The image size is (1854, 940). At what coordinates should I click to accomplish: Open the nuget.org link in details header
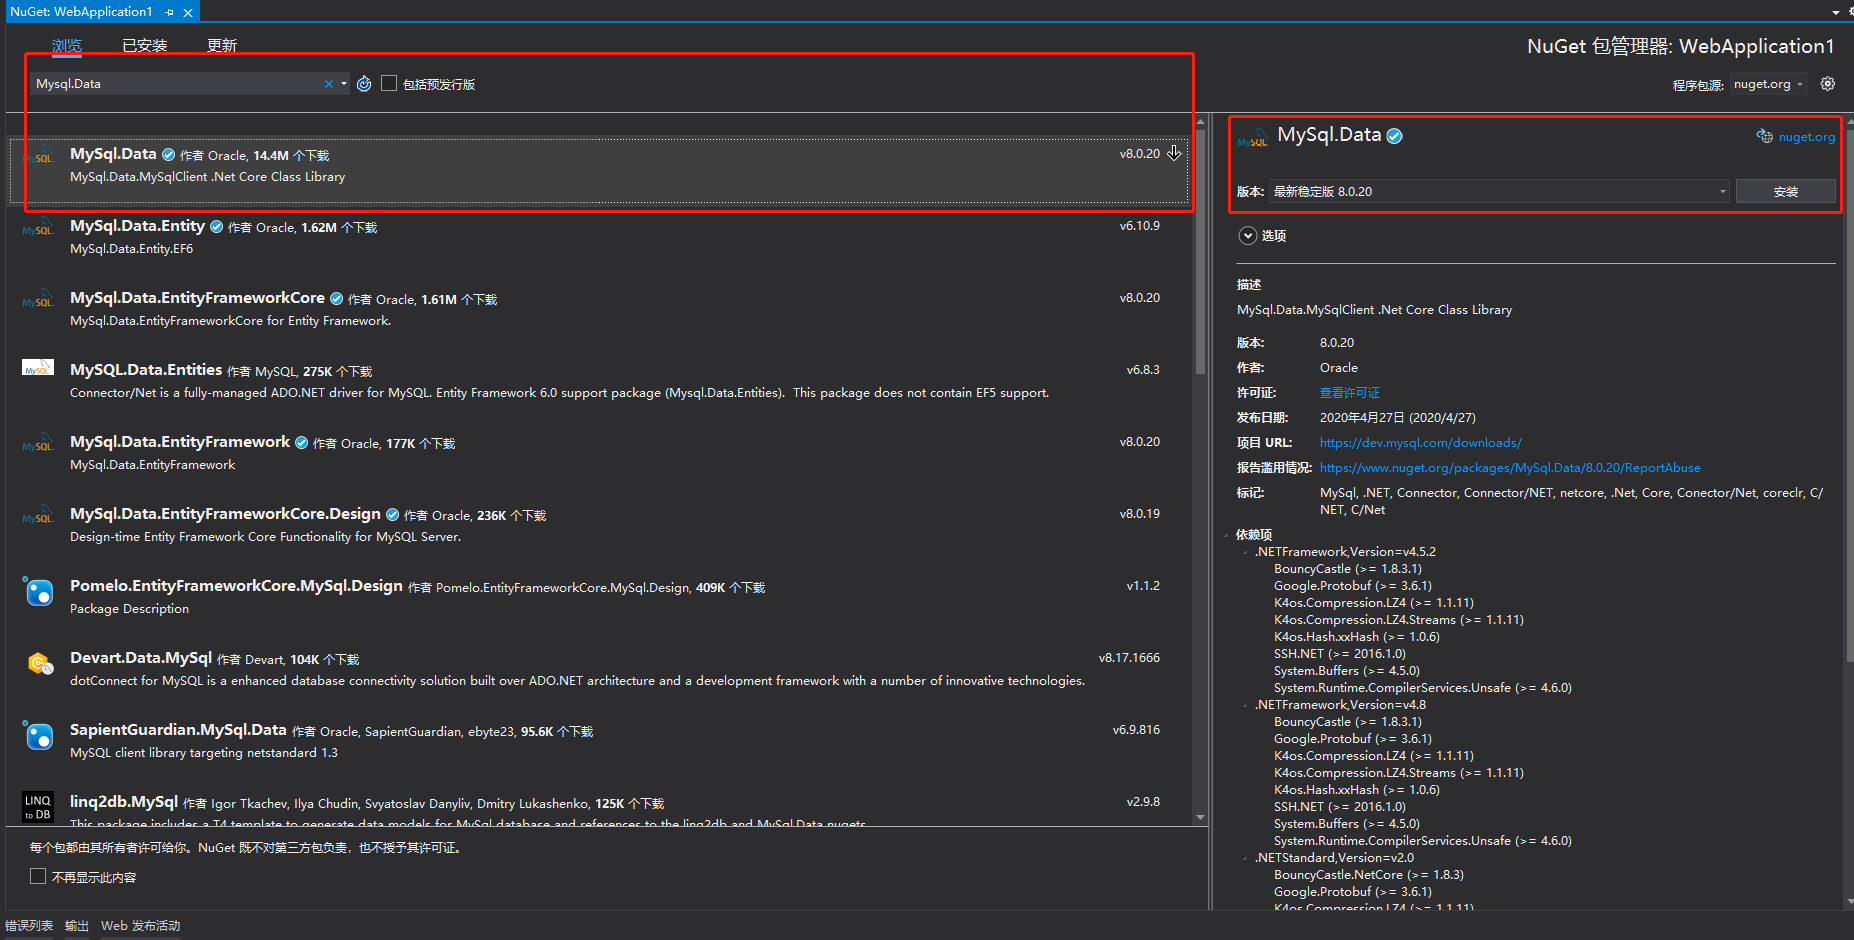(x=1807, y=137)
